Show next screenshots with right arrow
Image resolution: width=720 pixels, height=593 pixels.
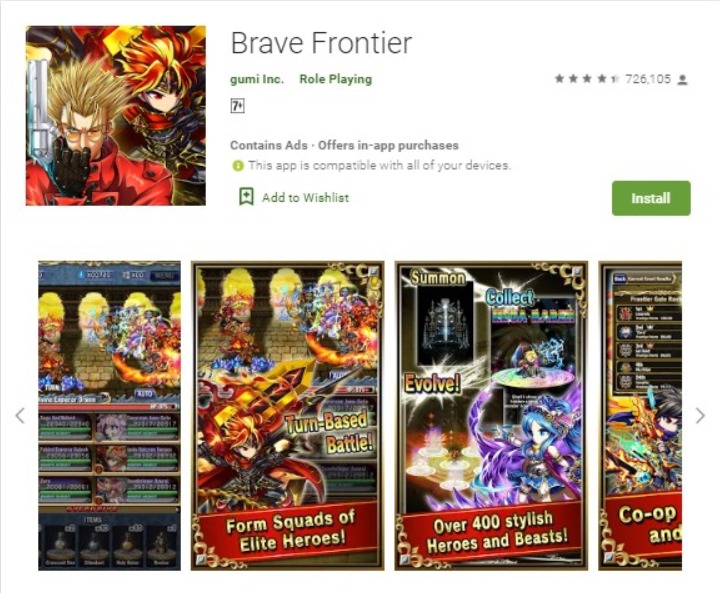(x=700, y=416)
